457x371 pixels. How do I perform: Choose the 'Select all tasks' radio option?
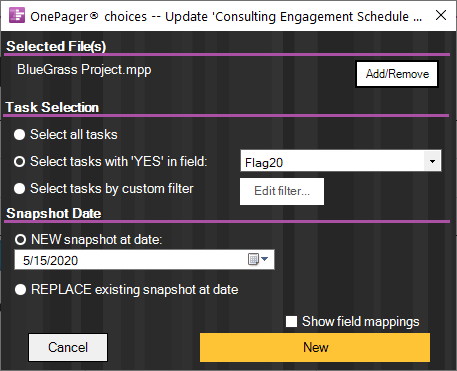tap(19, 135)
